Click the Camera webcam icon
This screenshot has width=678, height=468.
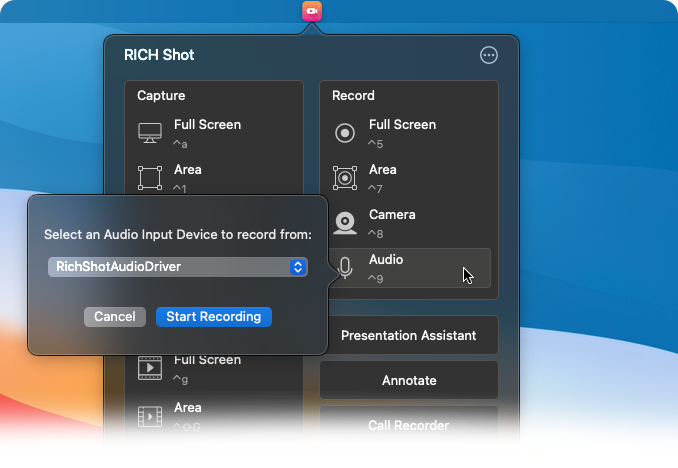[x=345, y=223]
